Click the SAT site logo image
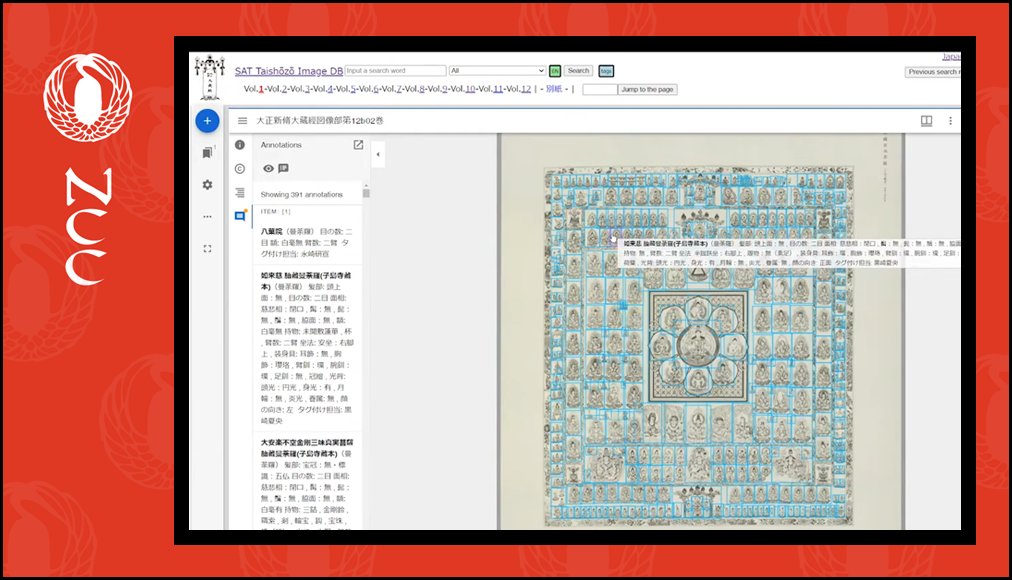This screenshot has width=1012, height=580. click(x=210, y=78)
